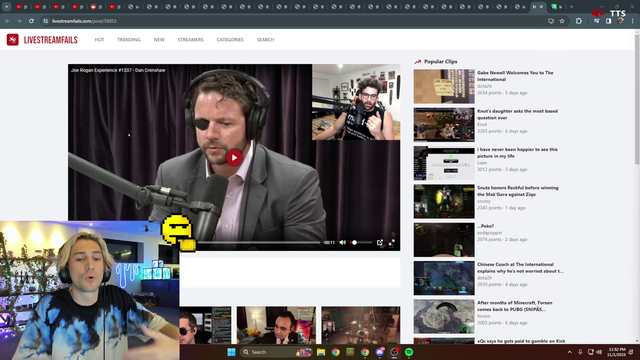Open Chinese Coach clip thumbnail

[x=444, y=278]
